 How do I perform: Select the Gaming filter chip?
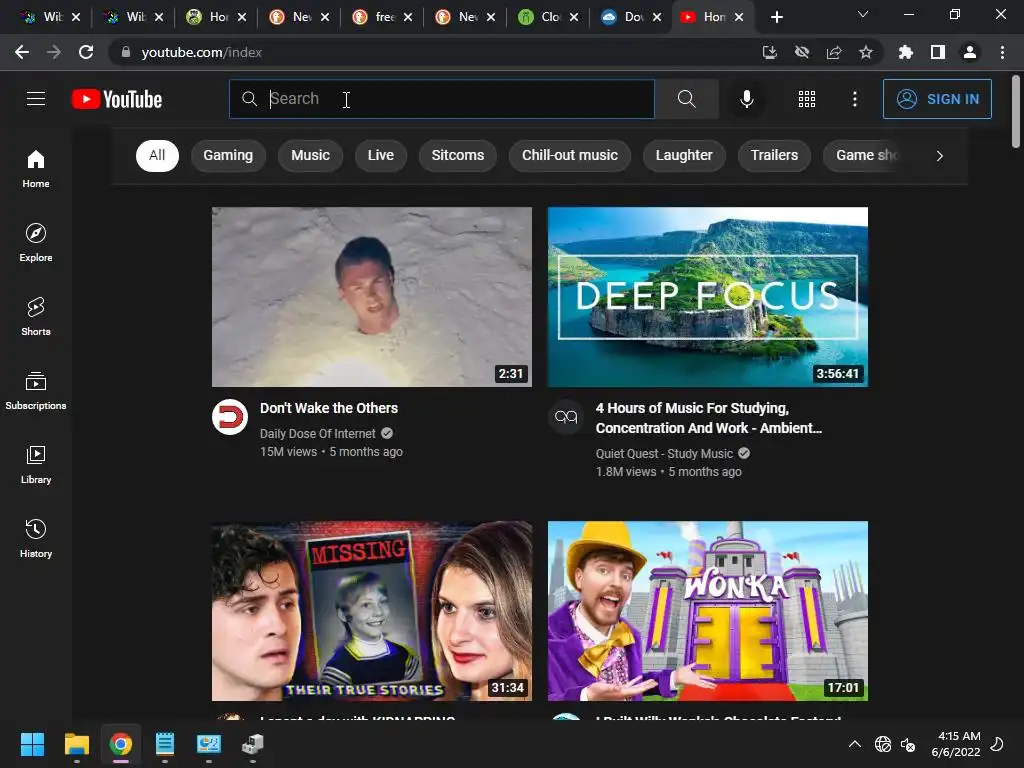coord(228,155)
